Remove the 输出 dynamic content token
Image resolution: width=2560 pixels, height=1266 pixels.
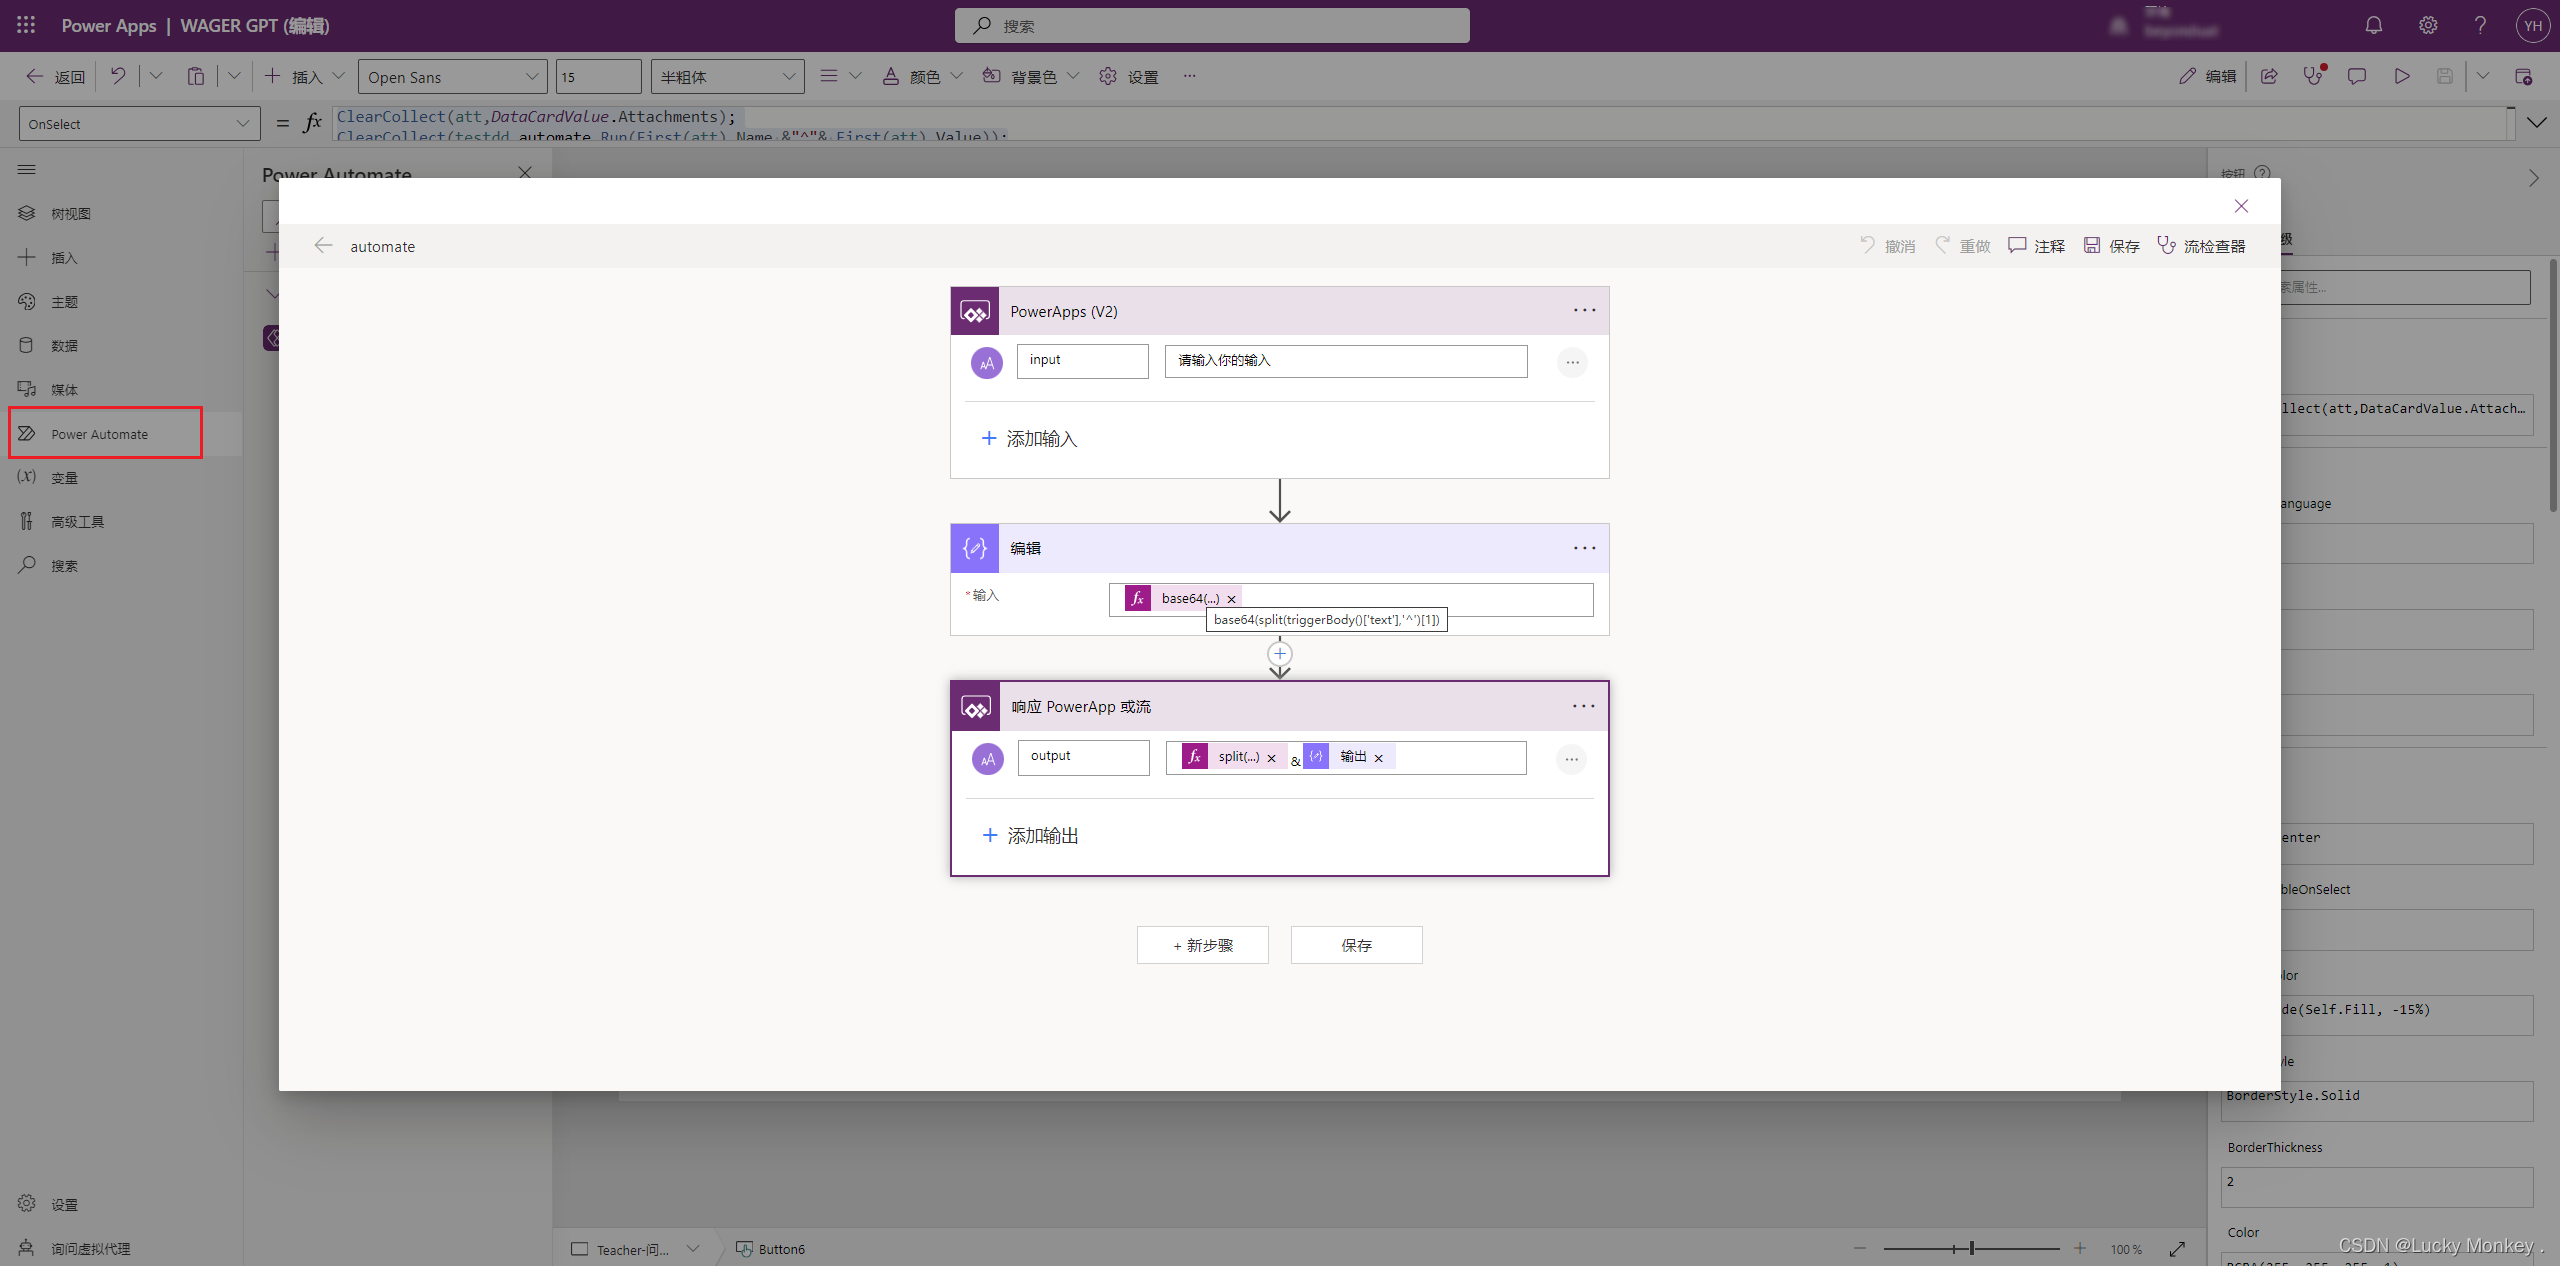click(x=1379, y=758)
